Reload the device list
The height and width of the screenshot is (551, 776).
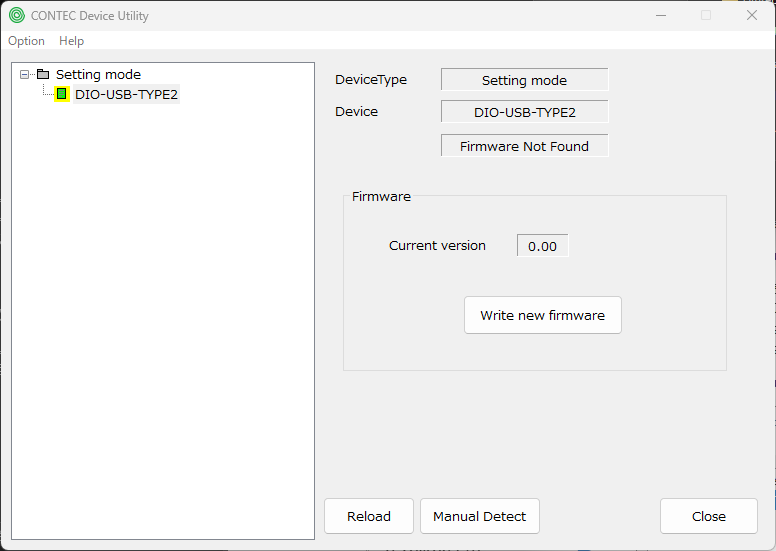point(369,516)
